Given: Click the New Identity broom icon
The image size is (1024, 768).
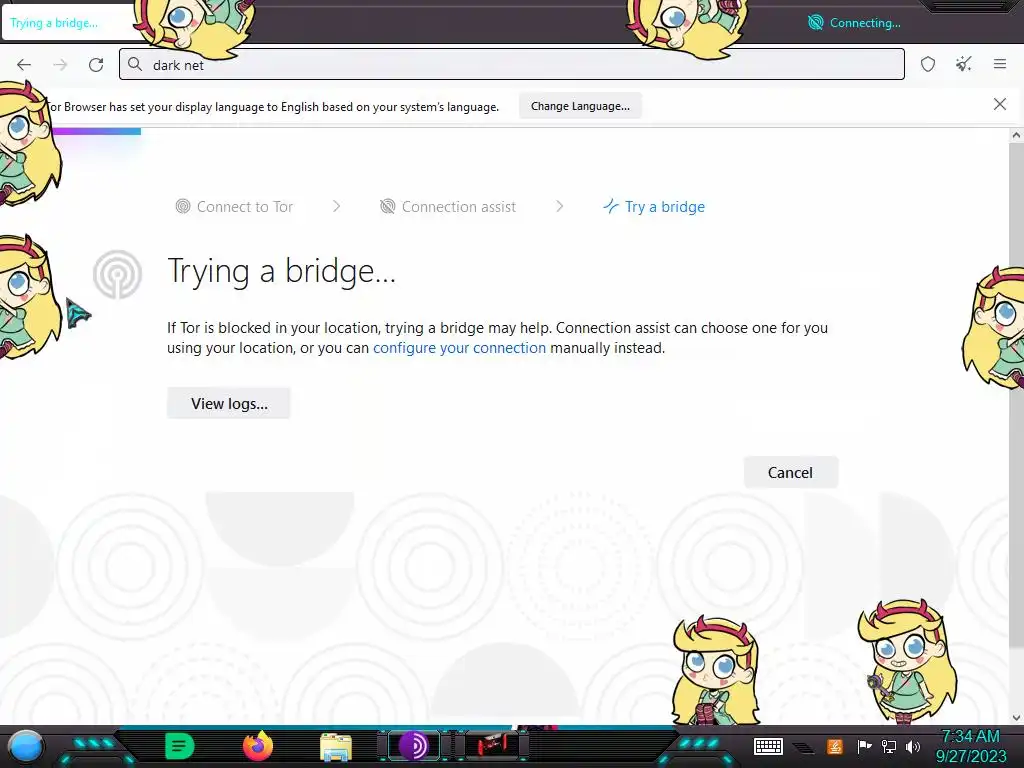Looking at the screenshot, I should 963,64.
